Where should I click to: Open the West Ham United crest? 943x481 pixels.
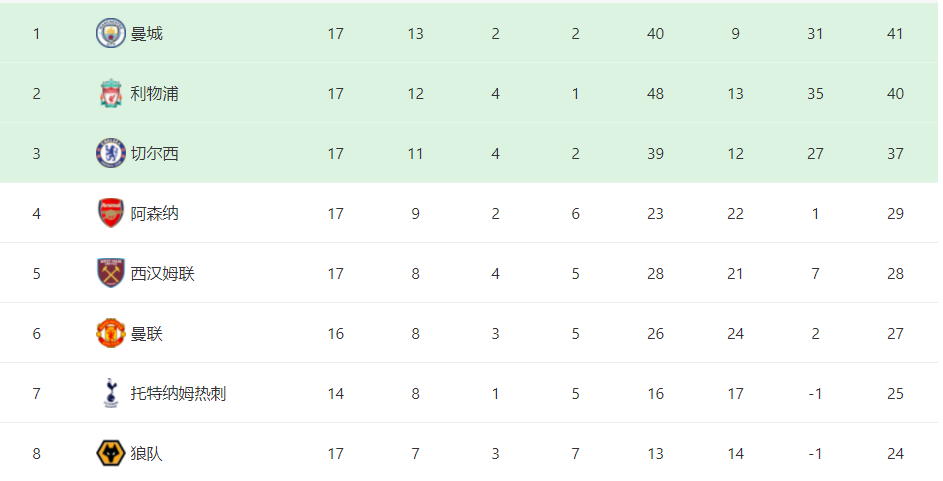pos(111,274)
